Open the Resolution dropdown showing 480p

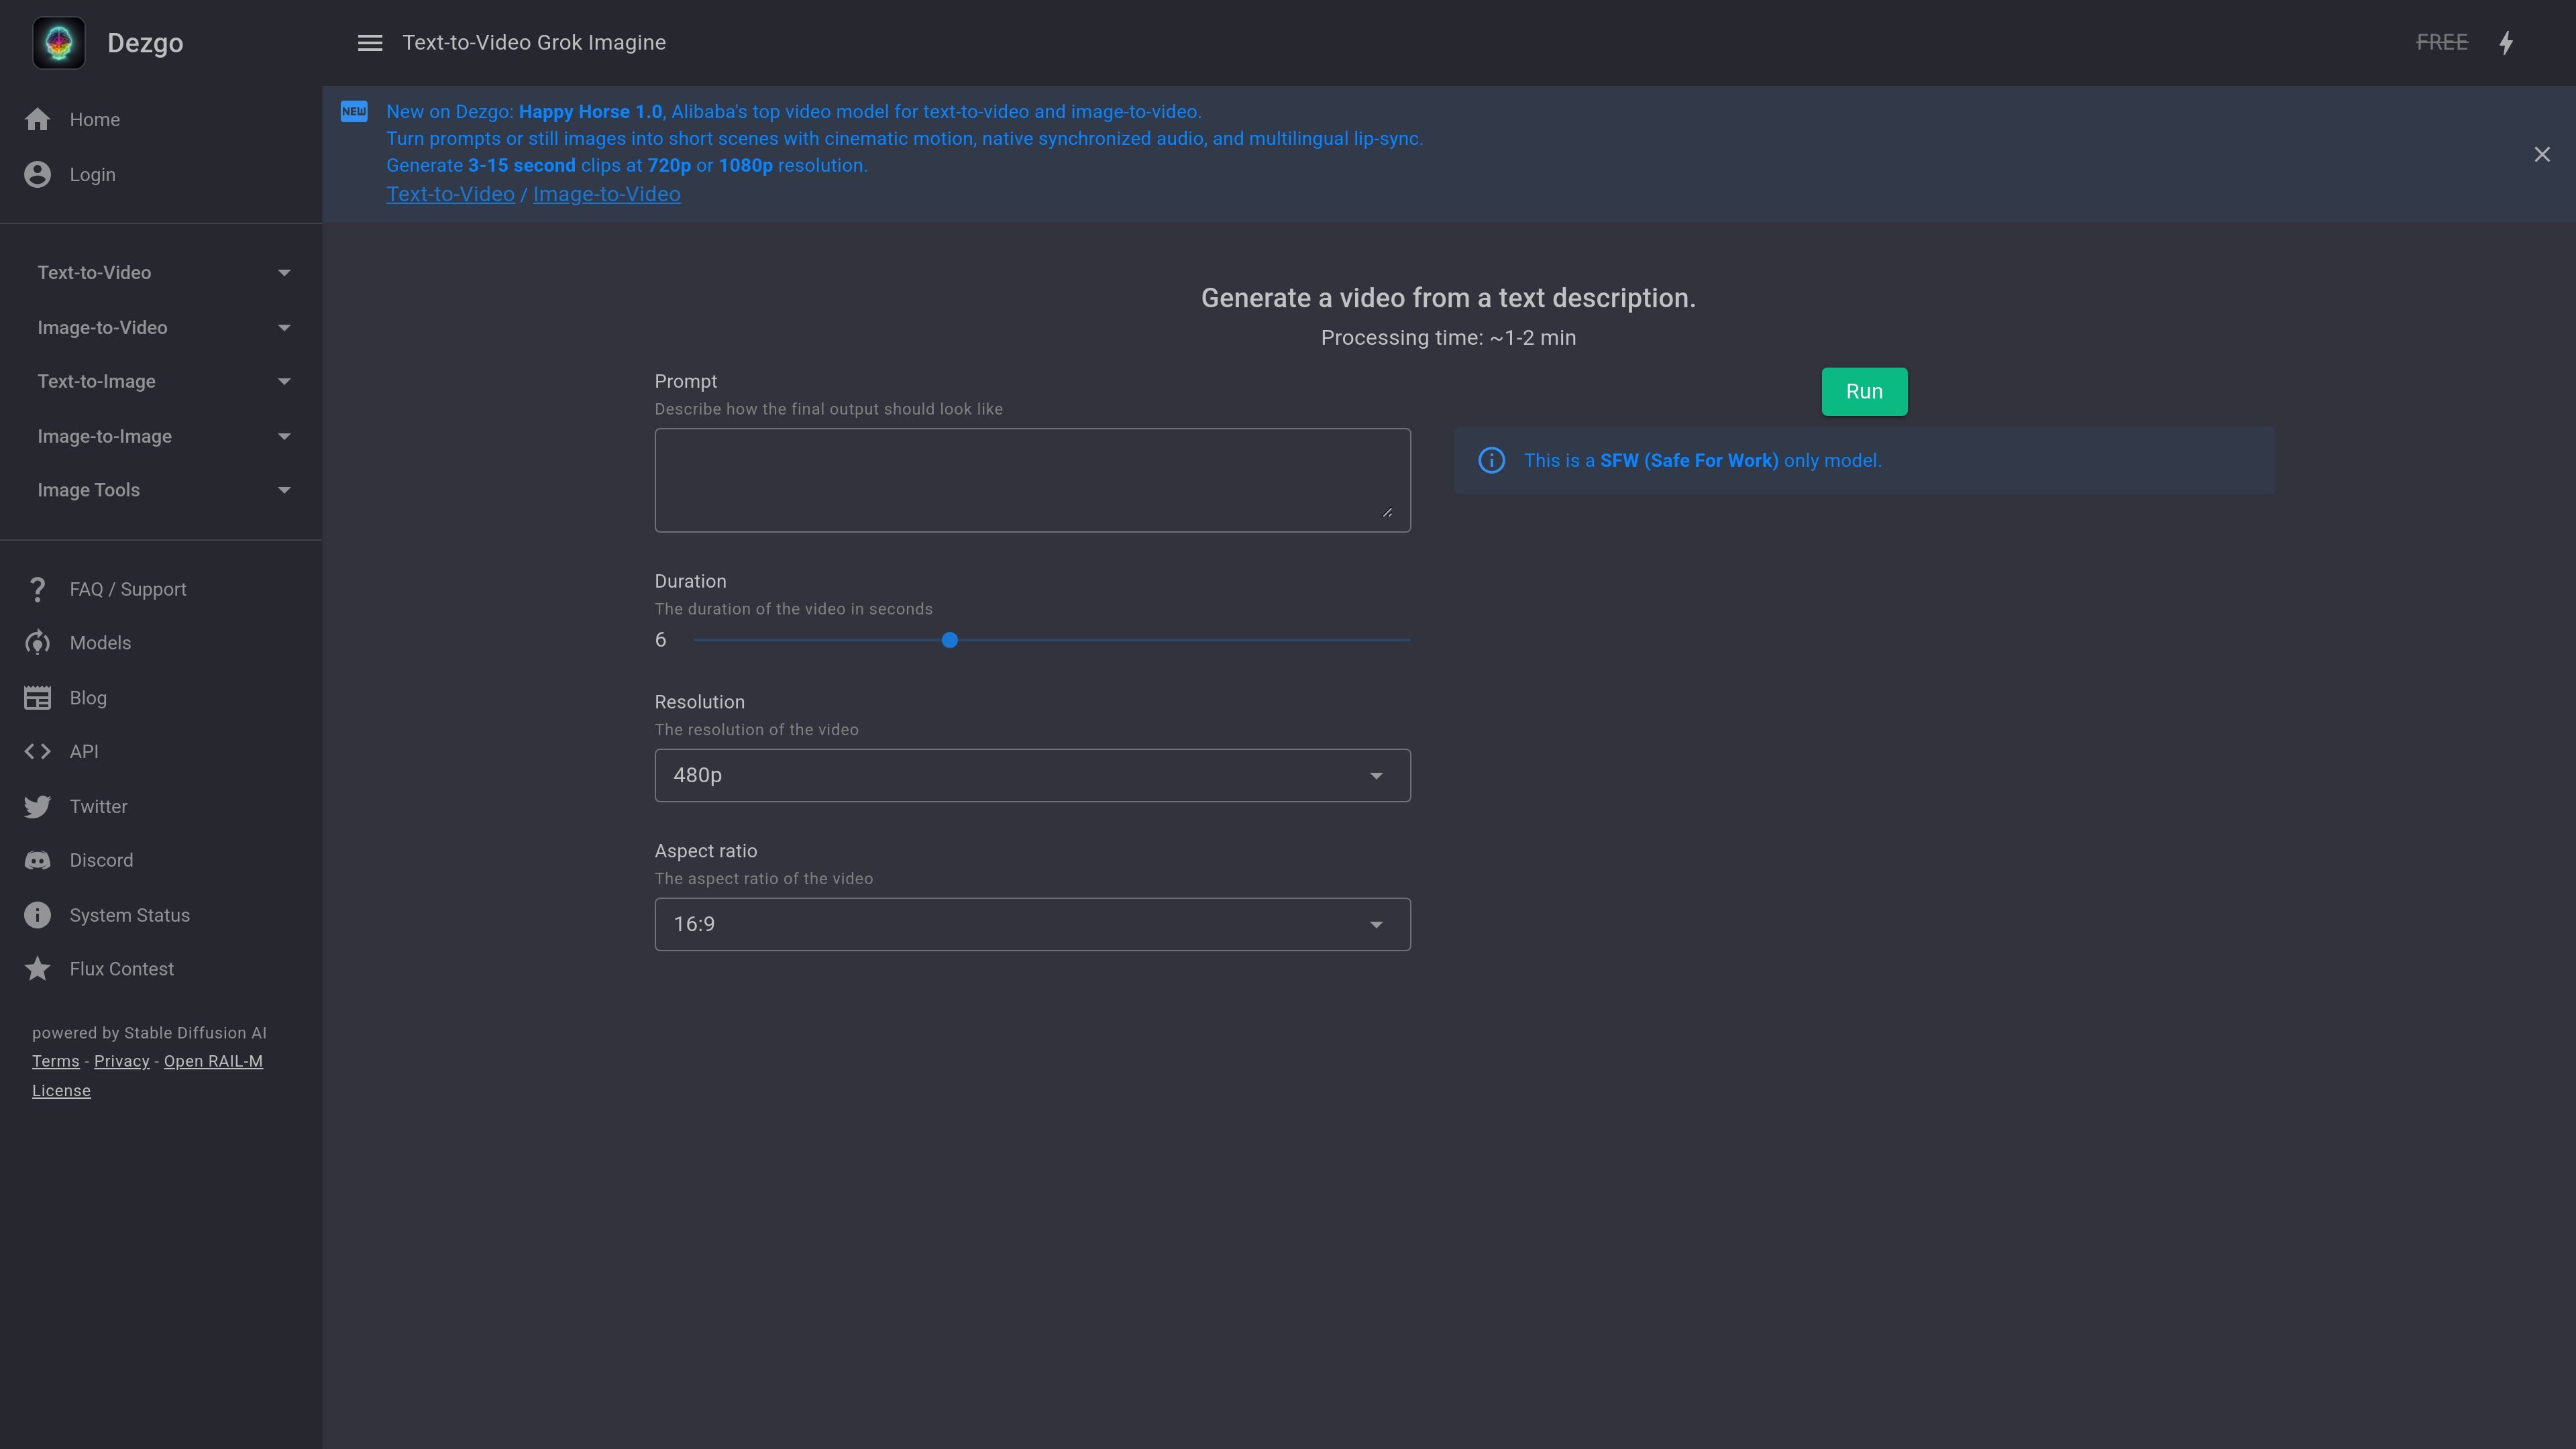click(1032, 775)
